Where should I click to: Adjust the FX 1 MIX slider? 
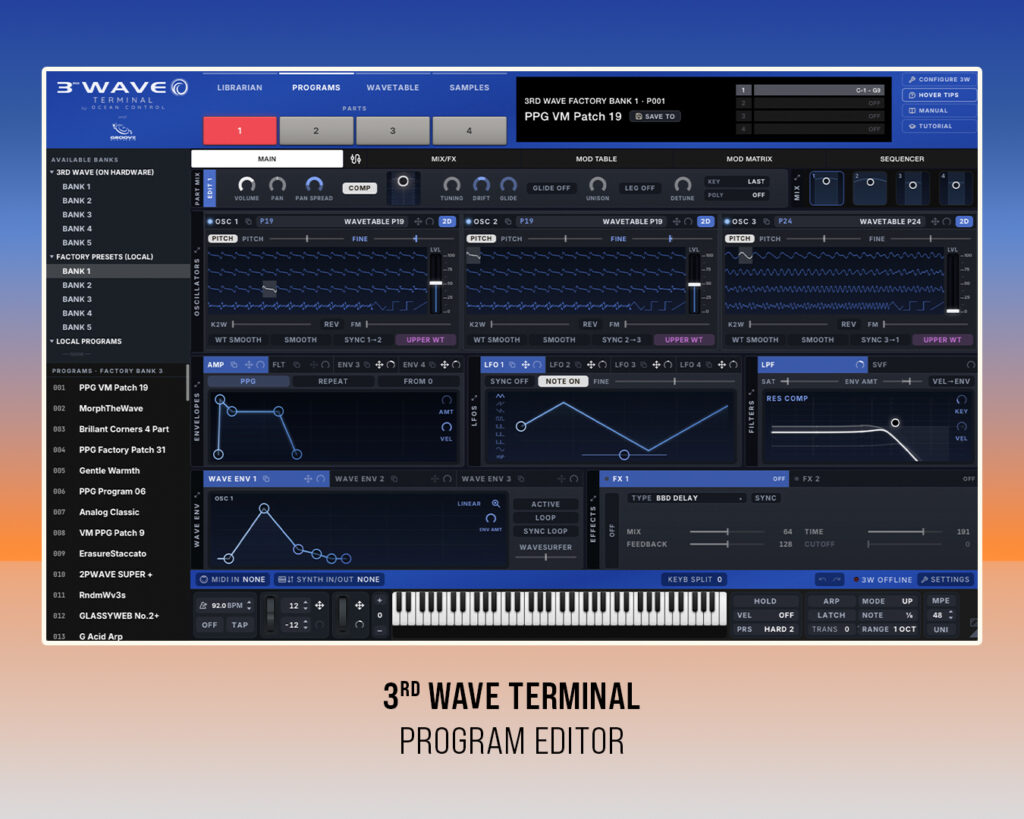click(727, 532)
